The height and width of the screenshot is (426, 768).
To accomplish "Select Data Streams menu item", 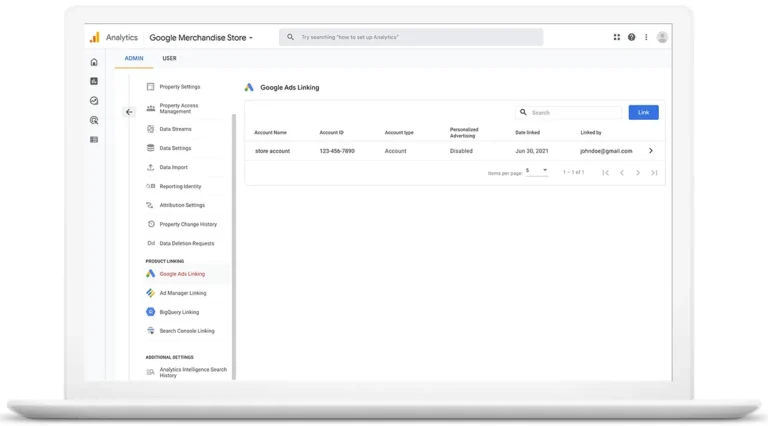I will [175, 129].
